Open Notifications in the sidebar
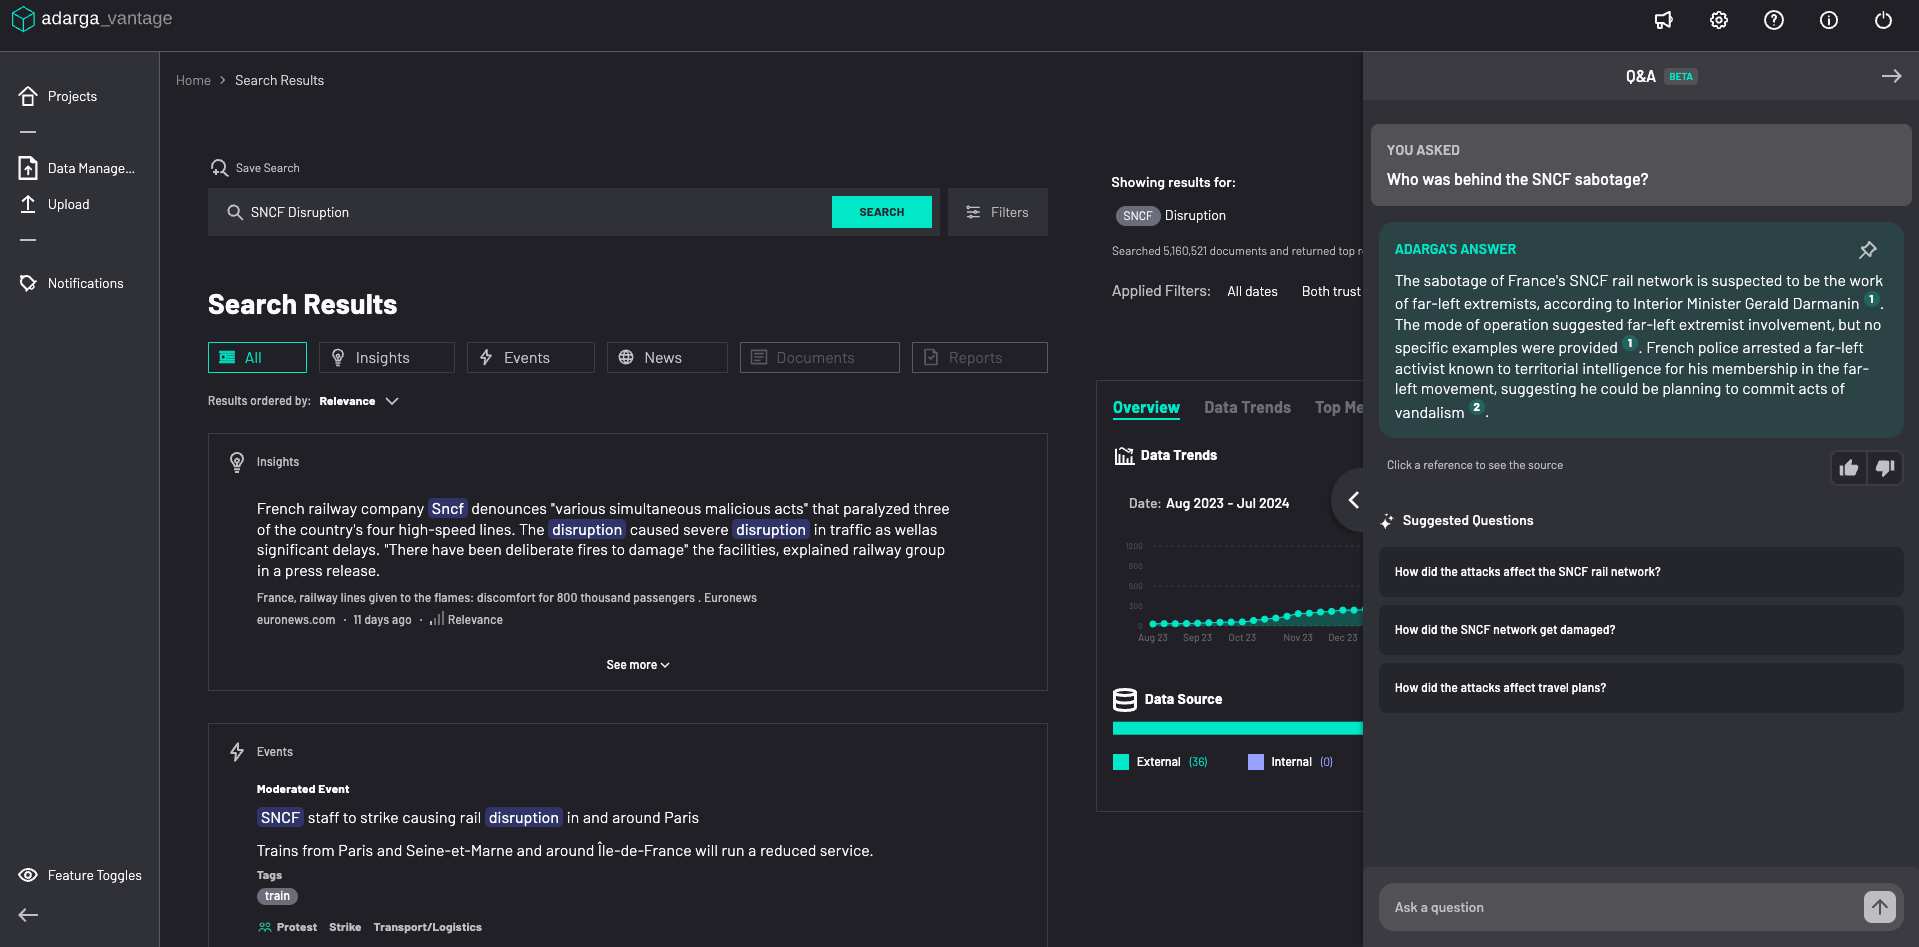This screenshot has width=1919, height=947. pyautogui.click(x=71, y=283)
